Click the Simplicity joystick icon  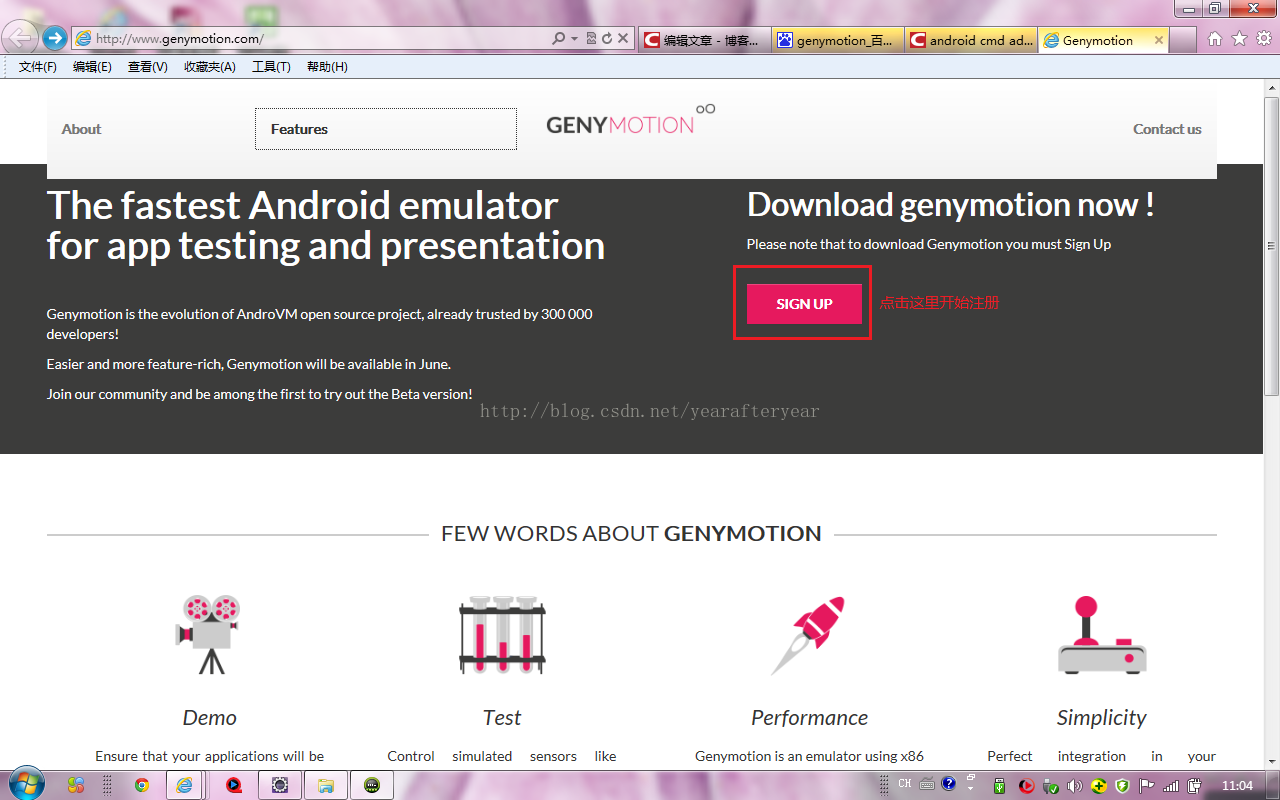click(x=1101, y=635)
